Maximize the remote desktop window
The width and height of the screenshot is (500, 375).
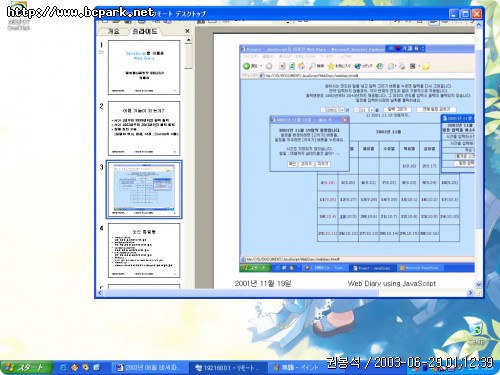(x=465, y=14)
